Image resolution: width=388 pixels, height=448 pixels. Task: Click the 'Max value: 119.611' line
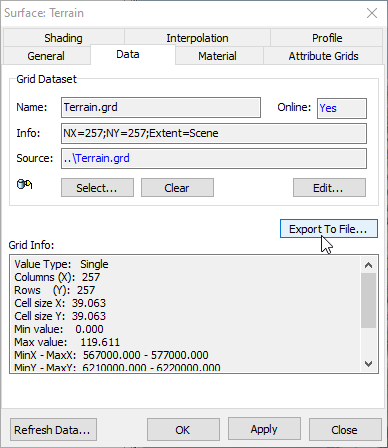(67, 342)
